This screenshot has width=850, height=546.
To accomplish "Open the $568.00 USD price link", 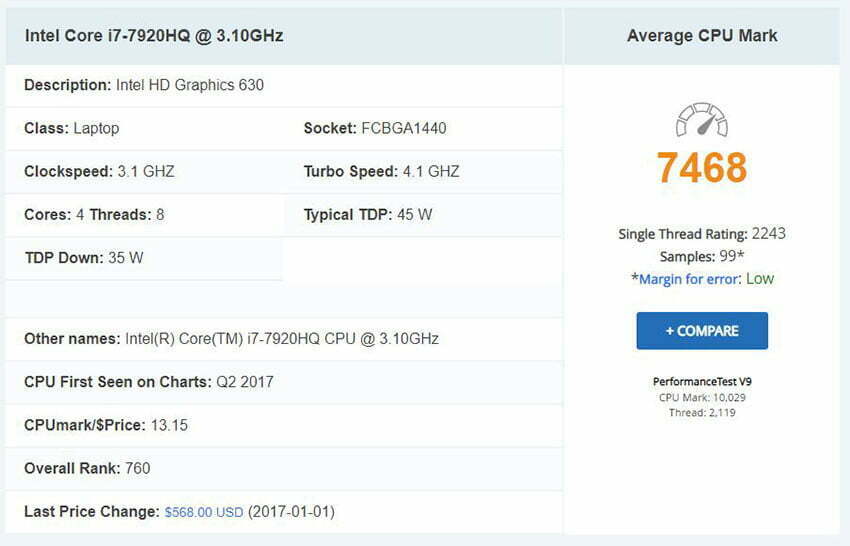I will [204, 512].
